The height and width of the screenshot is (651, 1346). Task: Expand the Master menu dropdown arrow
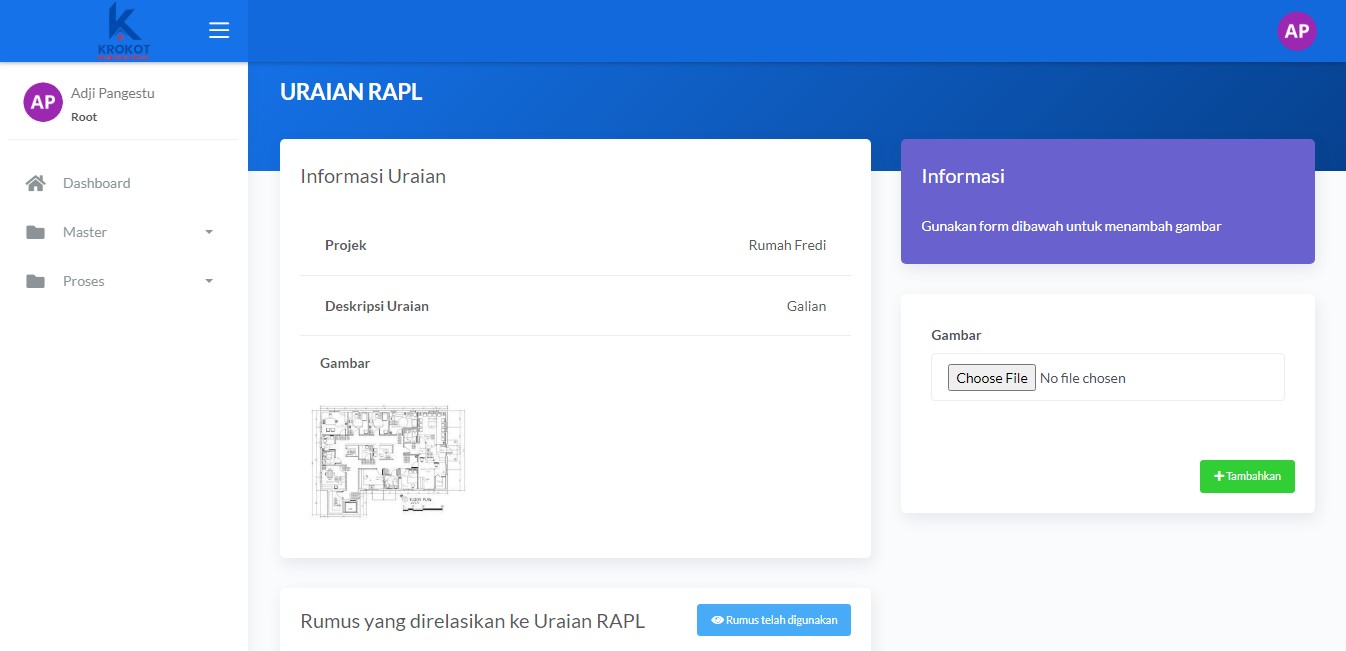(209, 232)
